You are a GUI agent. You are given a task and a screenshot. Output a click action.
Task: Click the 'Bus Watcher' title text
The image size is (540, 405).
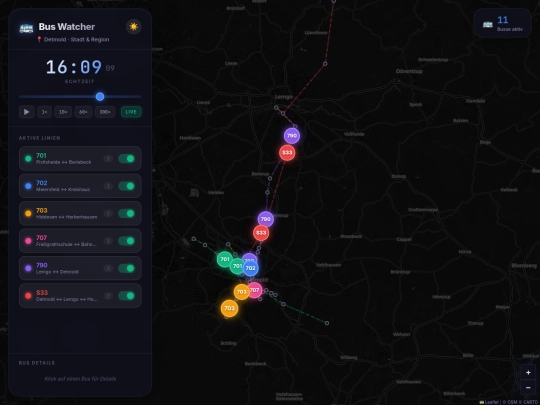coord(66,27)
